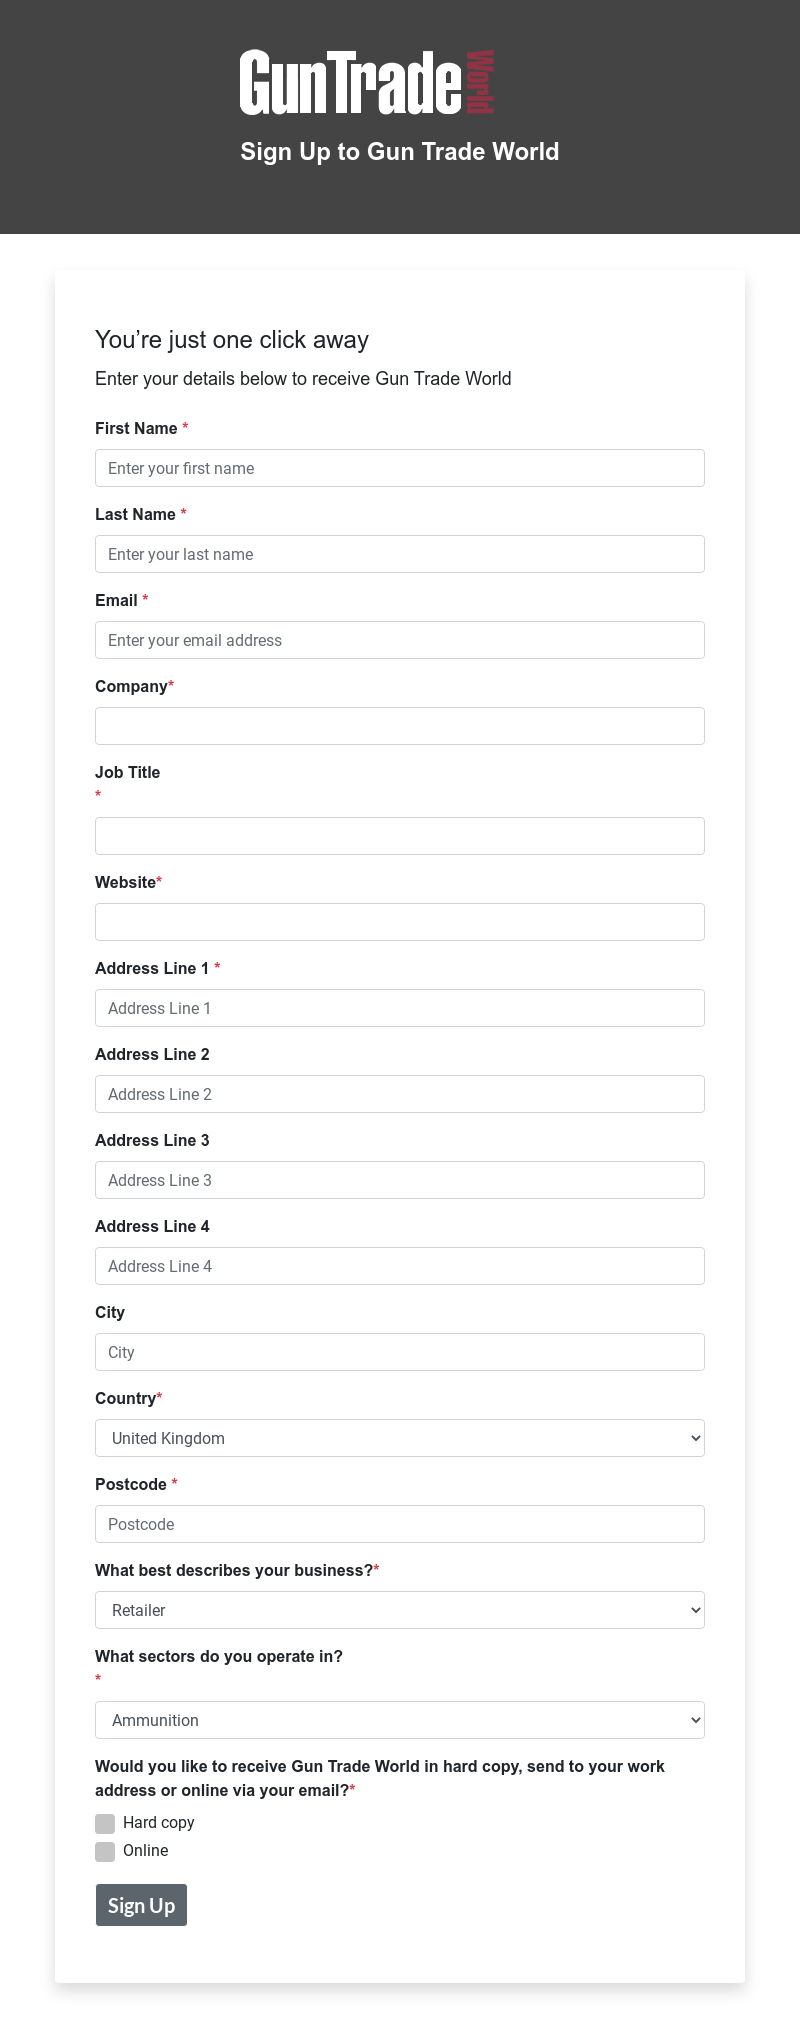Click the Address Line 2 field

[x=400, y=1094]
